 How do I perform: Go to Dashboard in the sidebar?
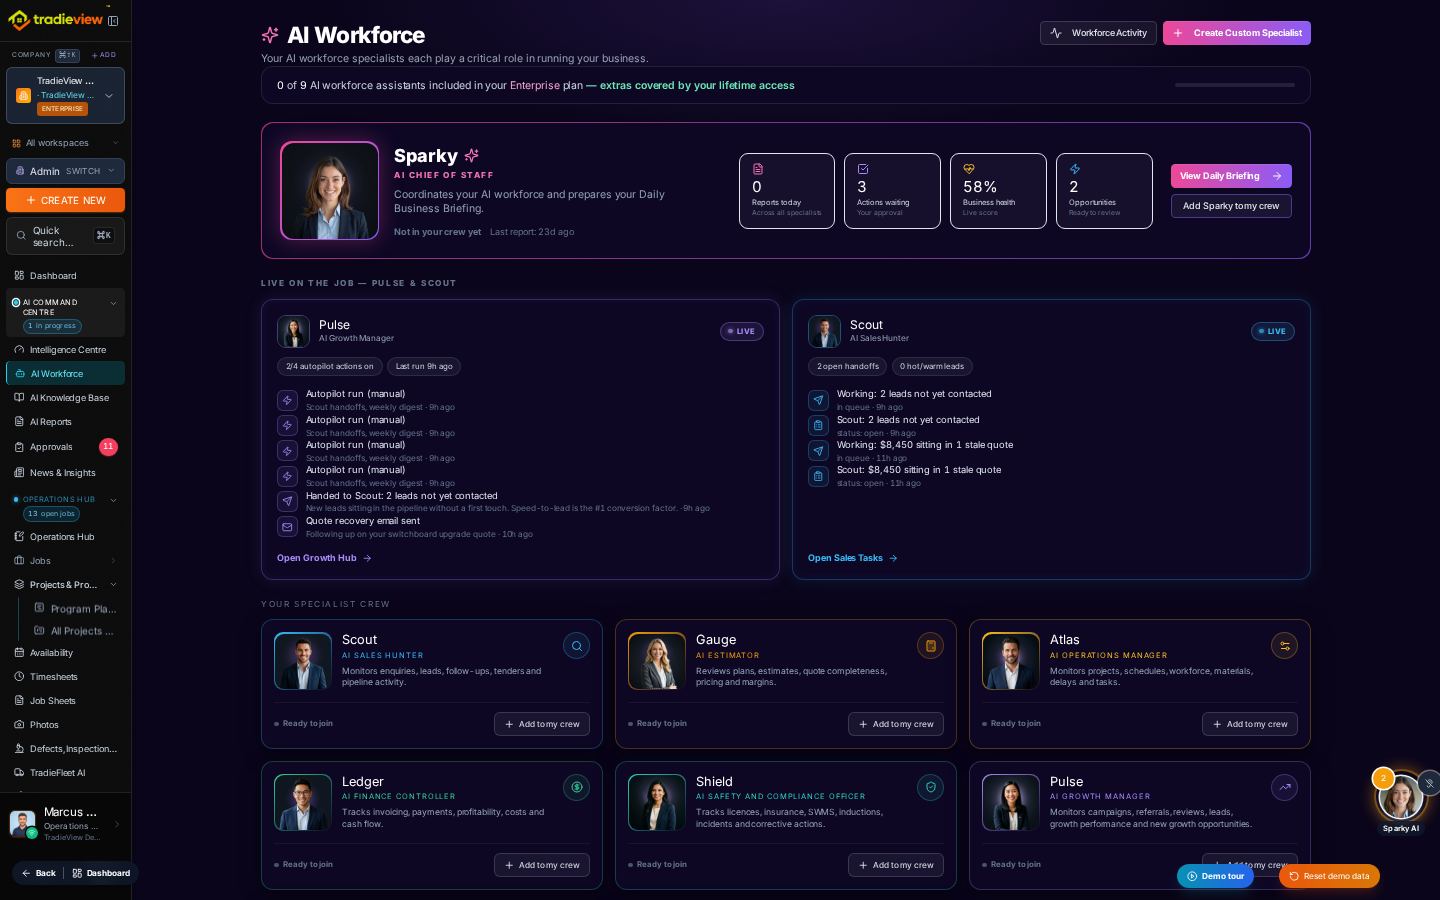[65, 276]
